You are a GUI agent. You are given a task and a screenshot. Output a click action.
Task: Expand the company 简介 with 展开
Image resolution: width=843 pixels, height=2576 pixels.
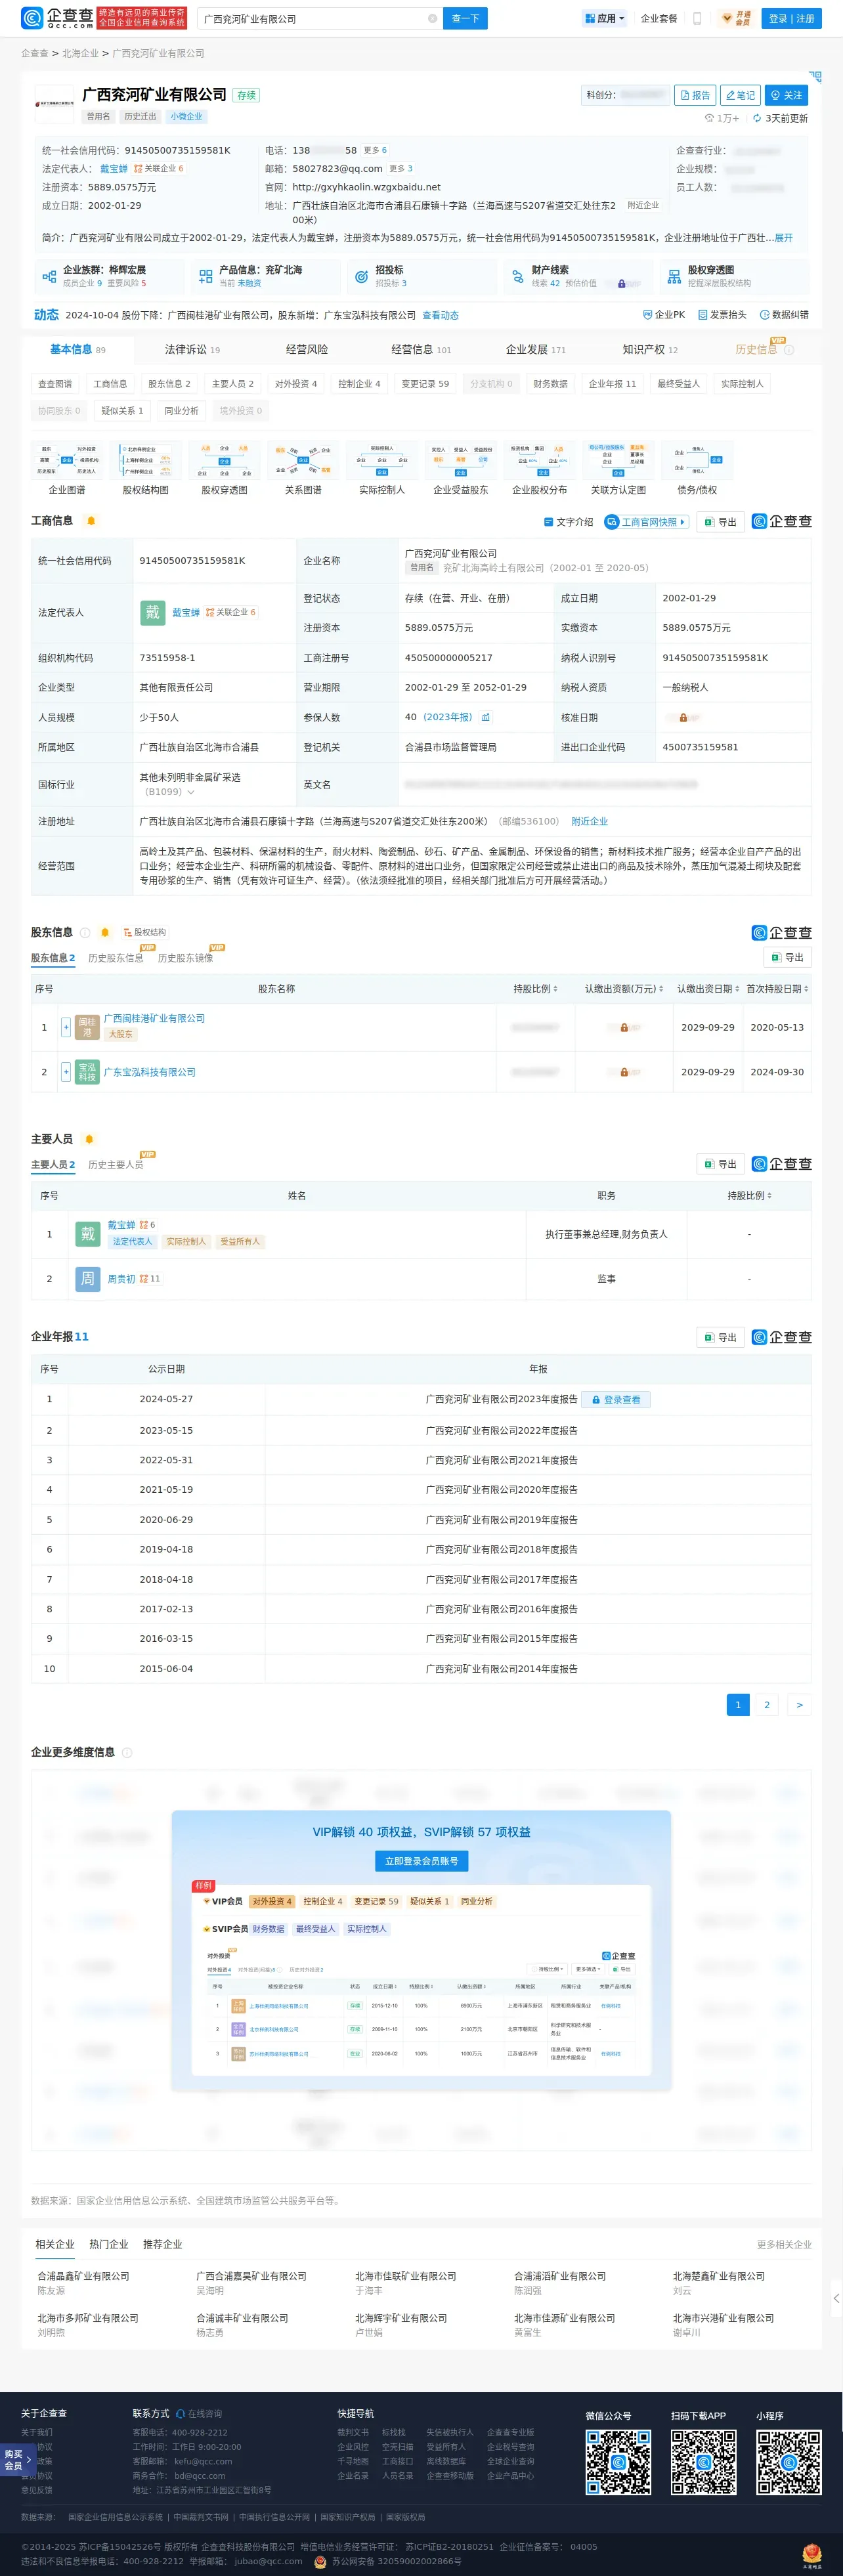[784, 238]
